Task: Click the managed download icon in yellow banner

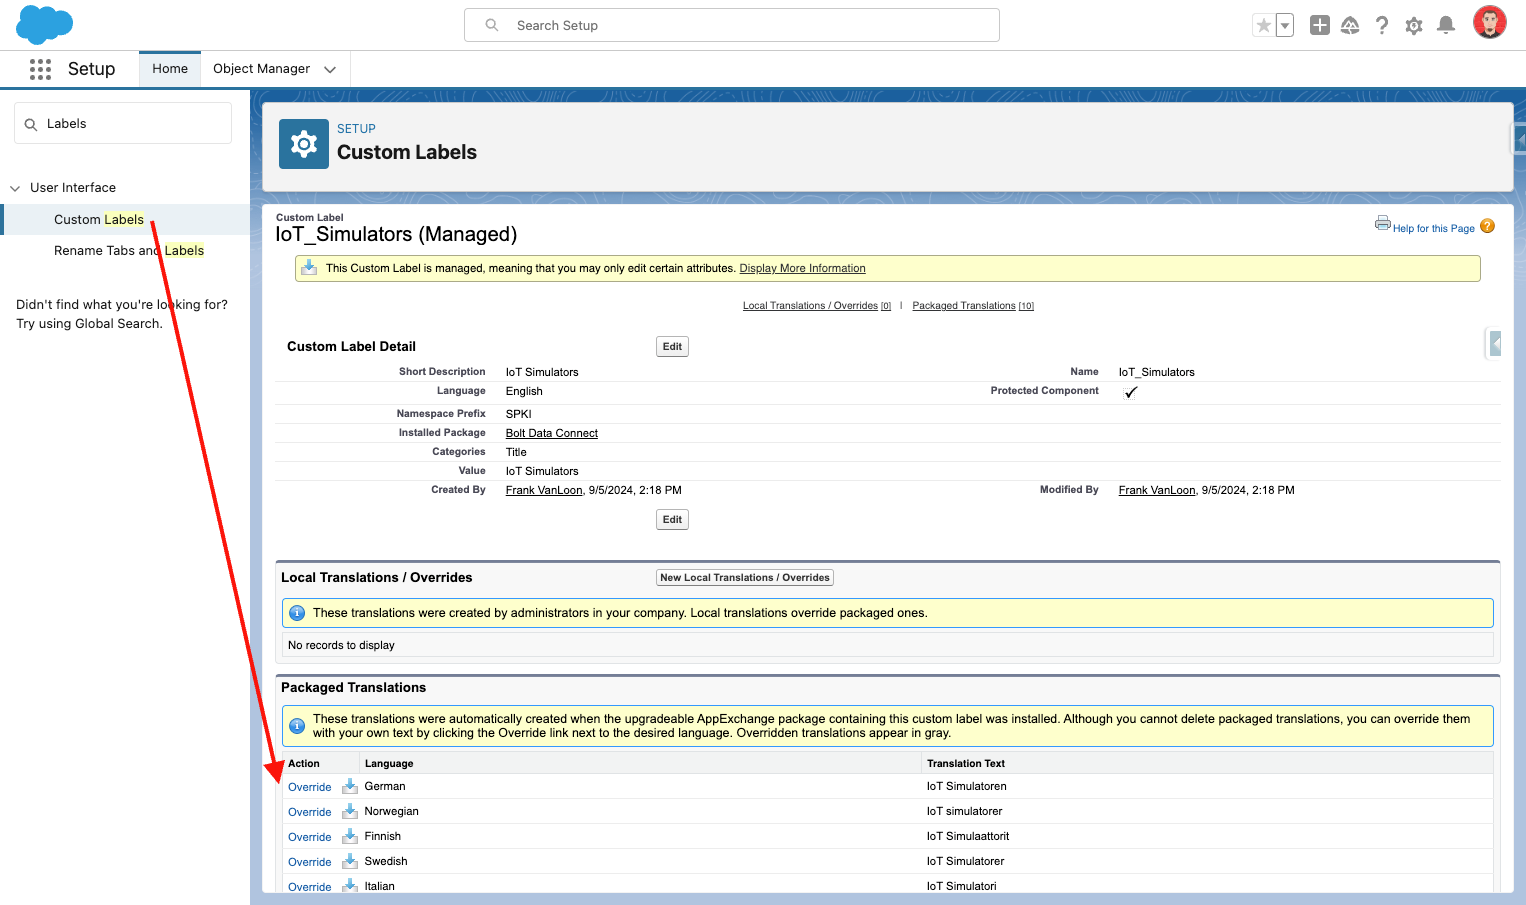Action: tap(309, 268)
